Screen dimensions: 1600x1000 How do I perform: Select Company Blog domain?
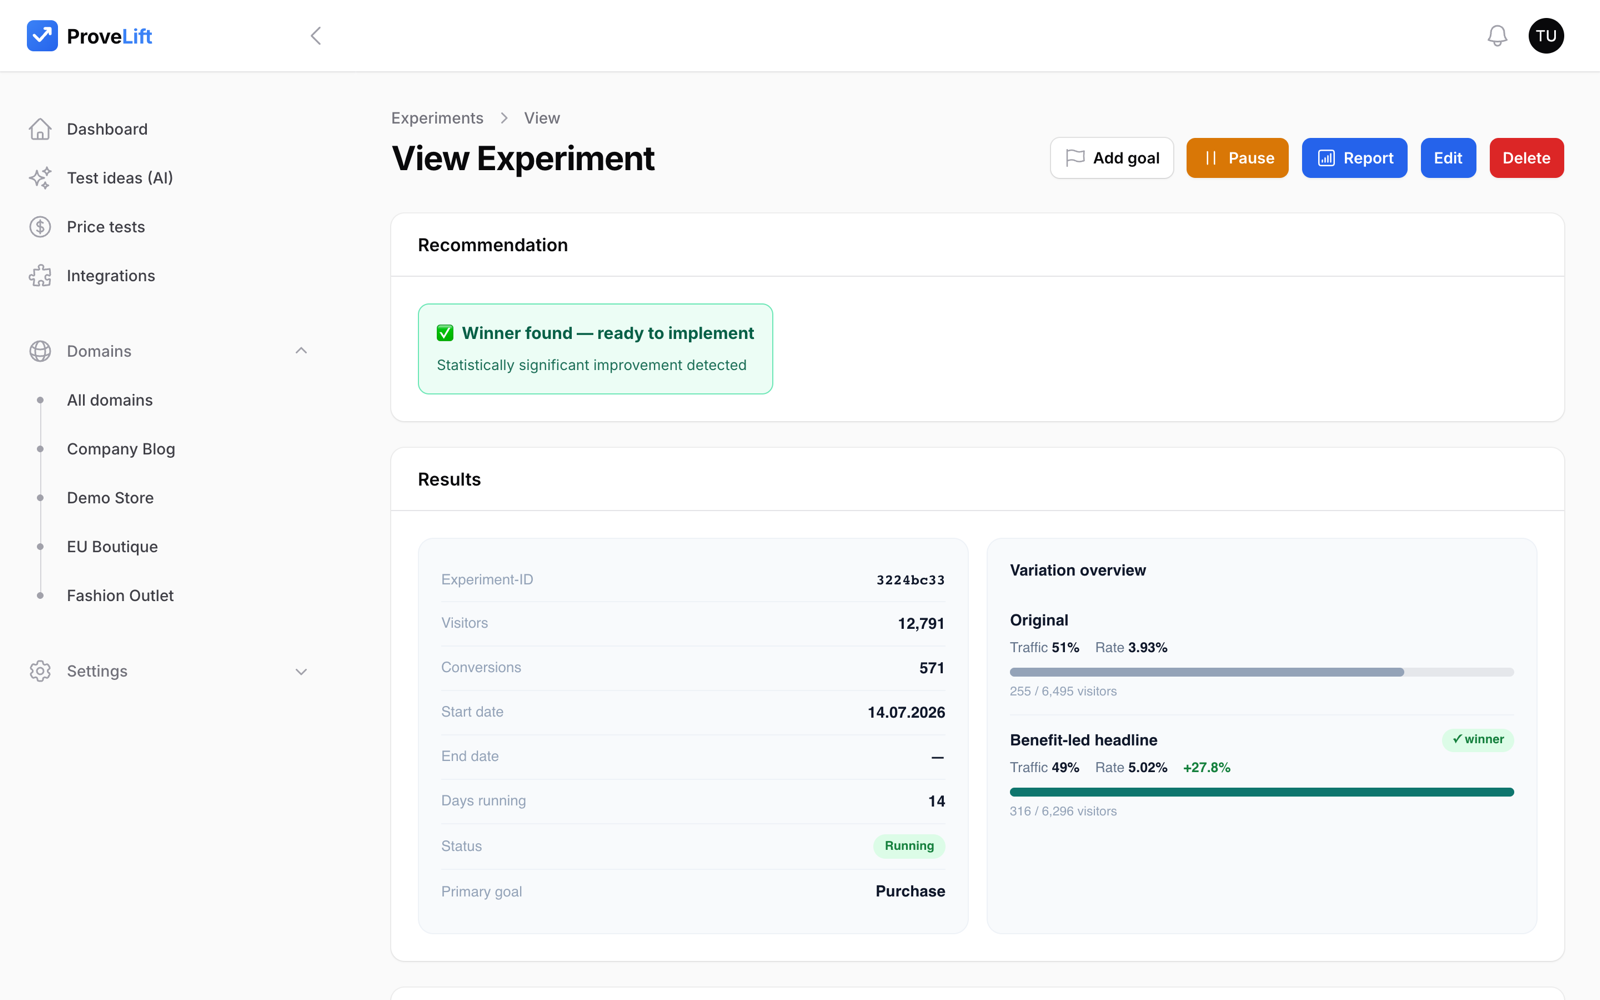pos(121,449)
